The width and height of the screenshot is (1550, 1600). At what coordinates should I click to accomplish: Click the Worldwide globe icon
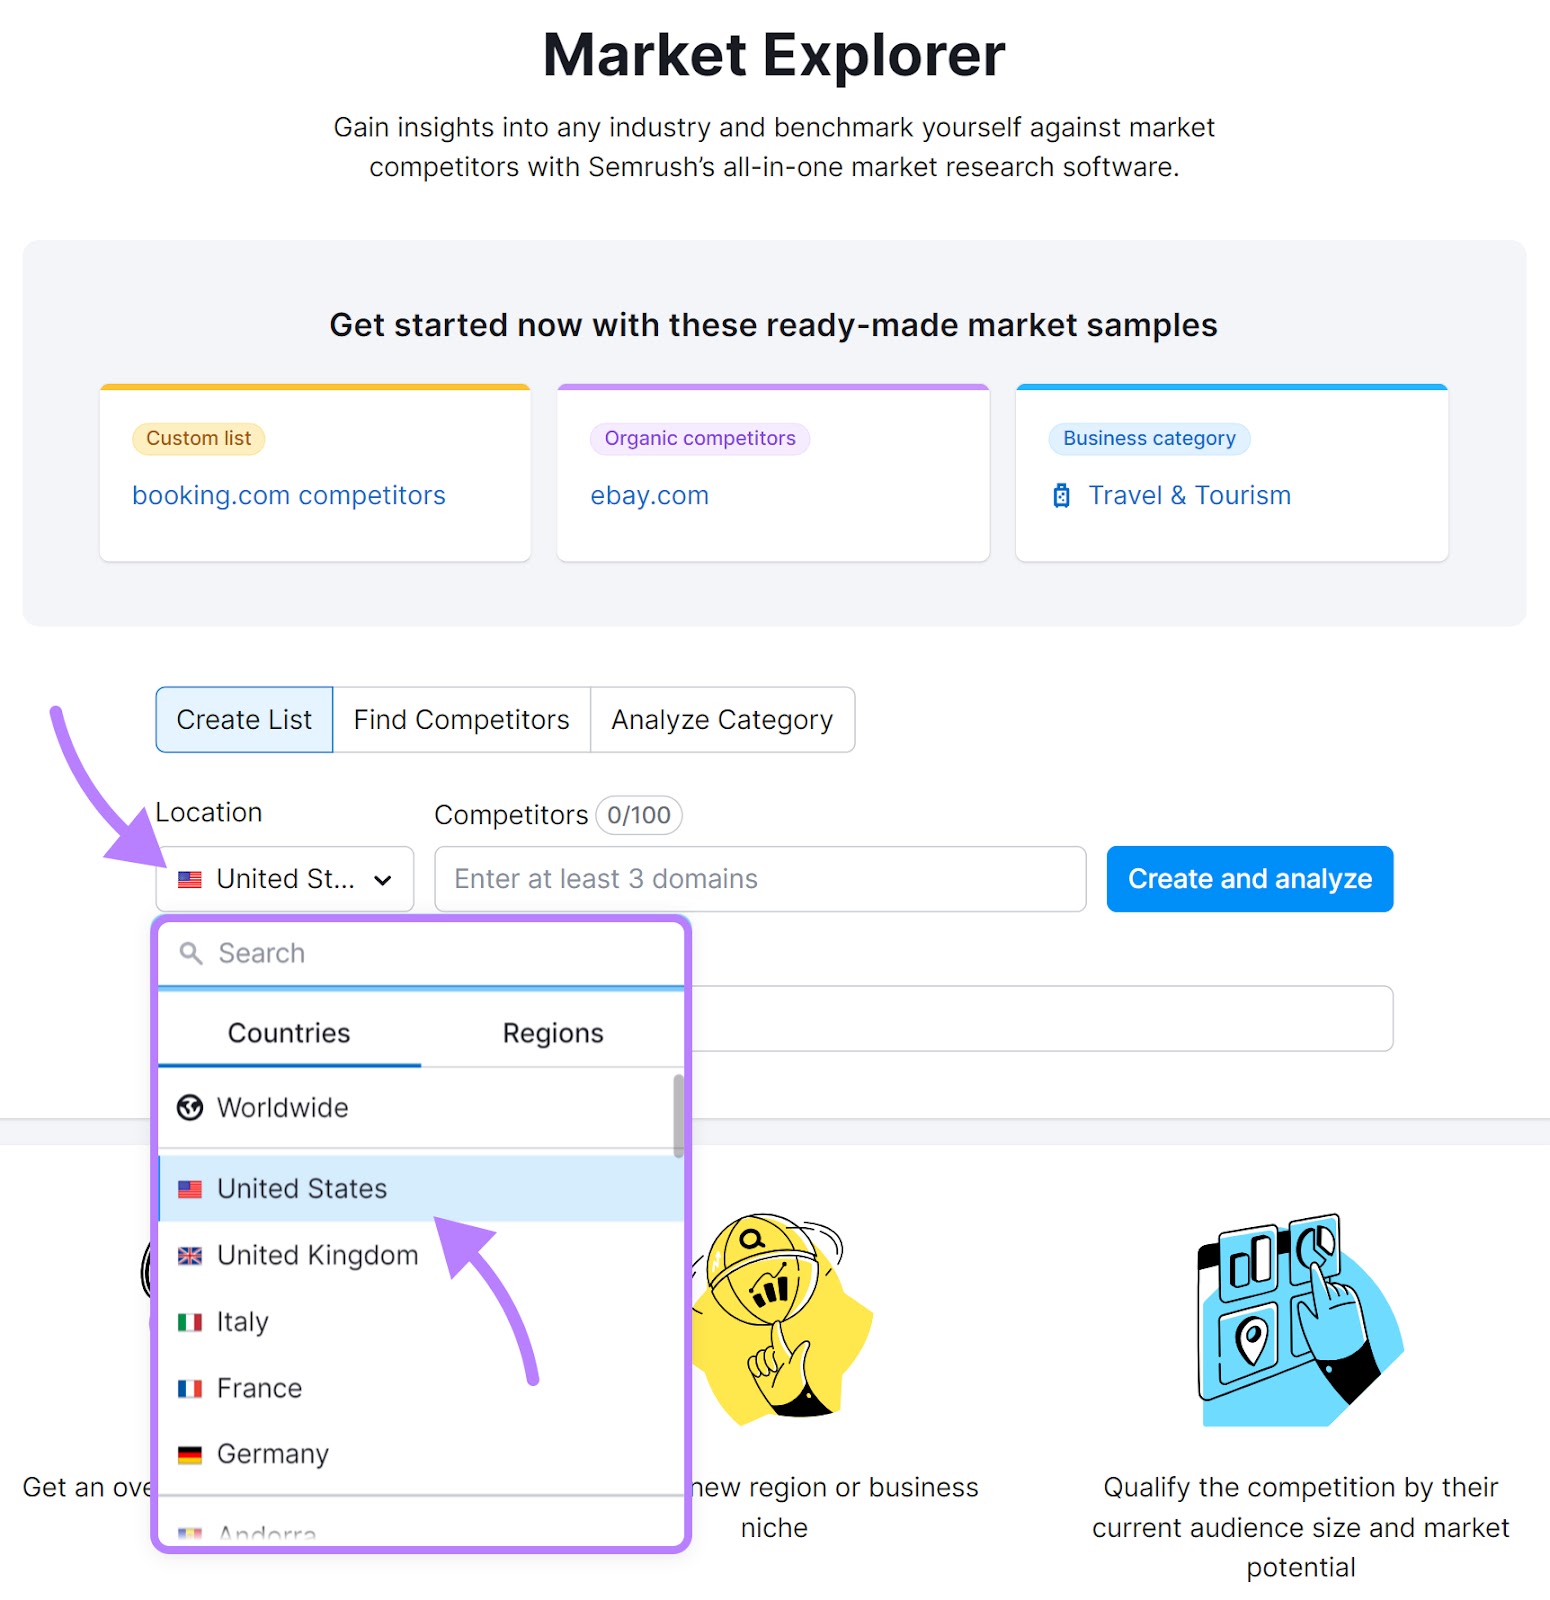click(190, 1107)
